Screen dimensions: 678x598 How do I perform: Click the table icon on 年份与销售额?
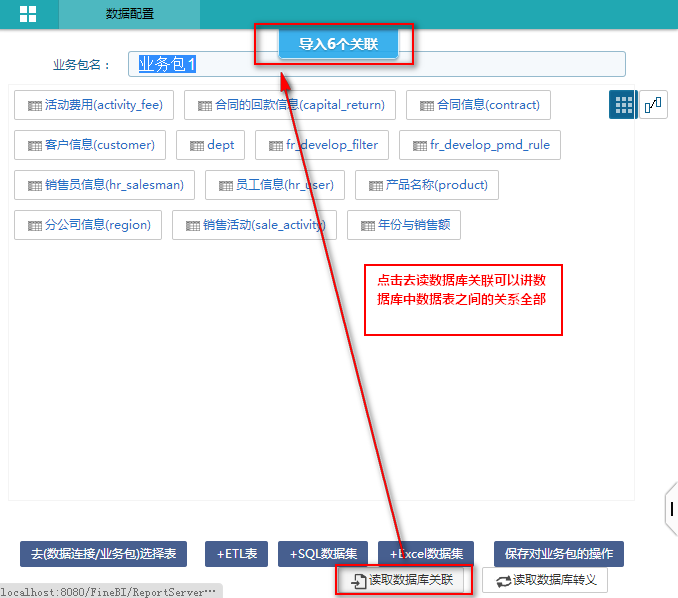coord(365,225)
